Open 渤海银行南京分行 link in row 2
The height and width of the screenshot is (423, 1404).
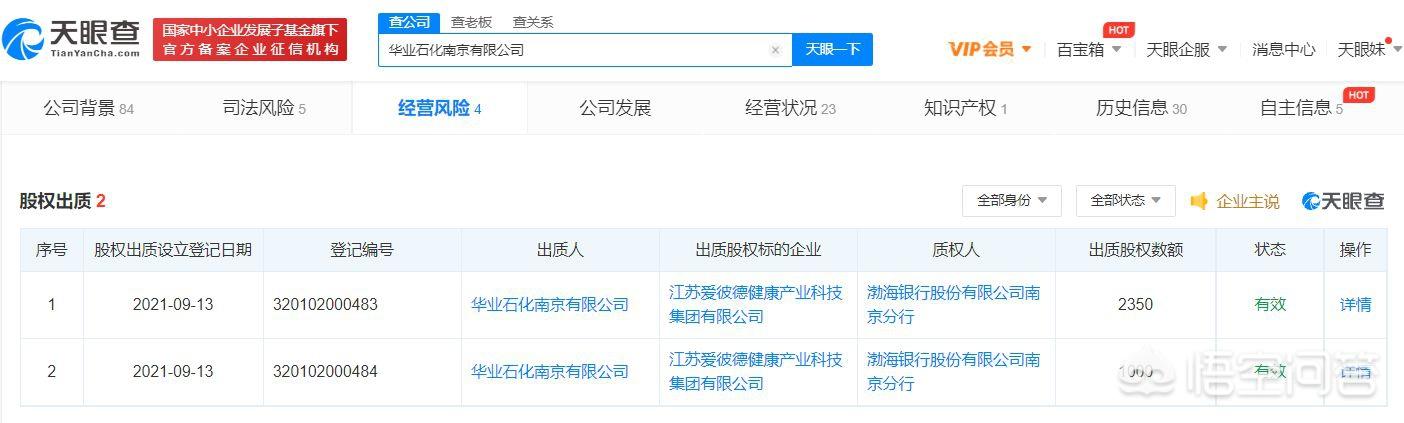point(953,372)
